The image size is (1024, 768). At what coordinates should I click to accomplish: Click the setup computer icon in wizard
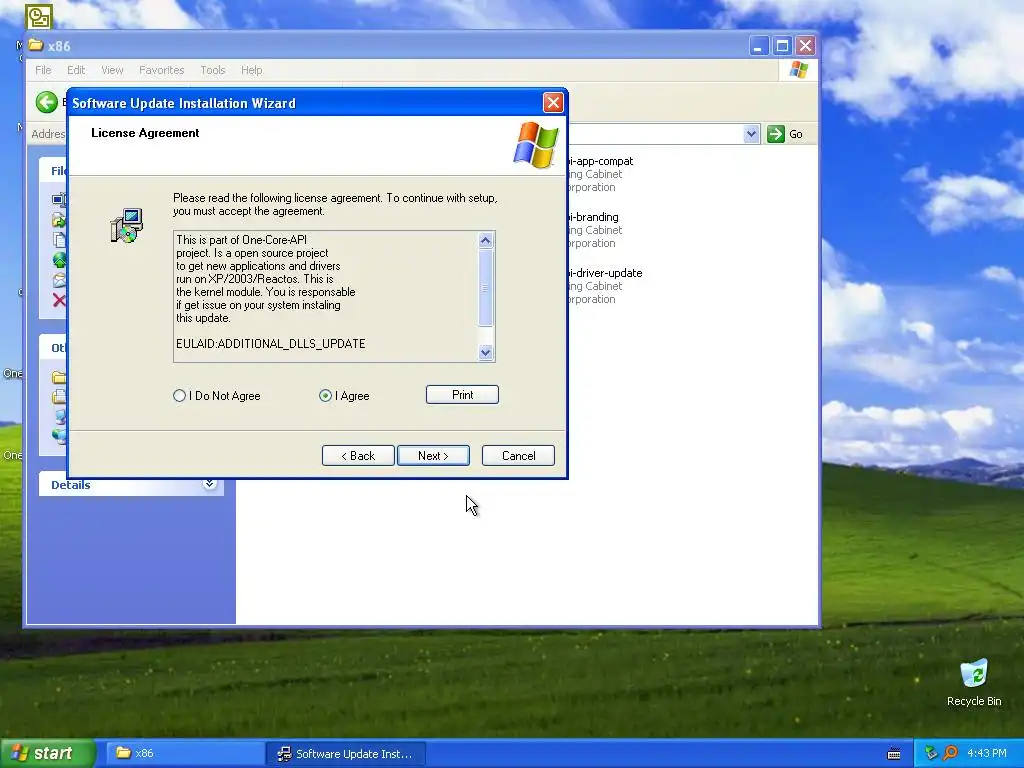[x=127, y=225]
